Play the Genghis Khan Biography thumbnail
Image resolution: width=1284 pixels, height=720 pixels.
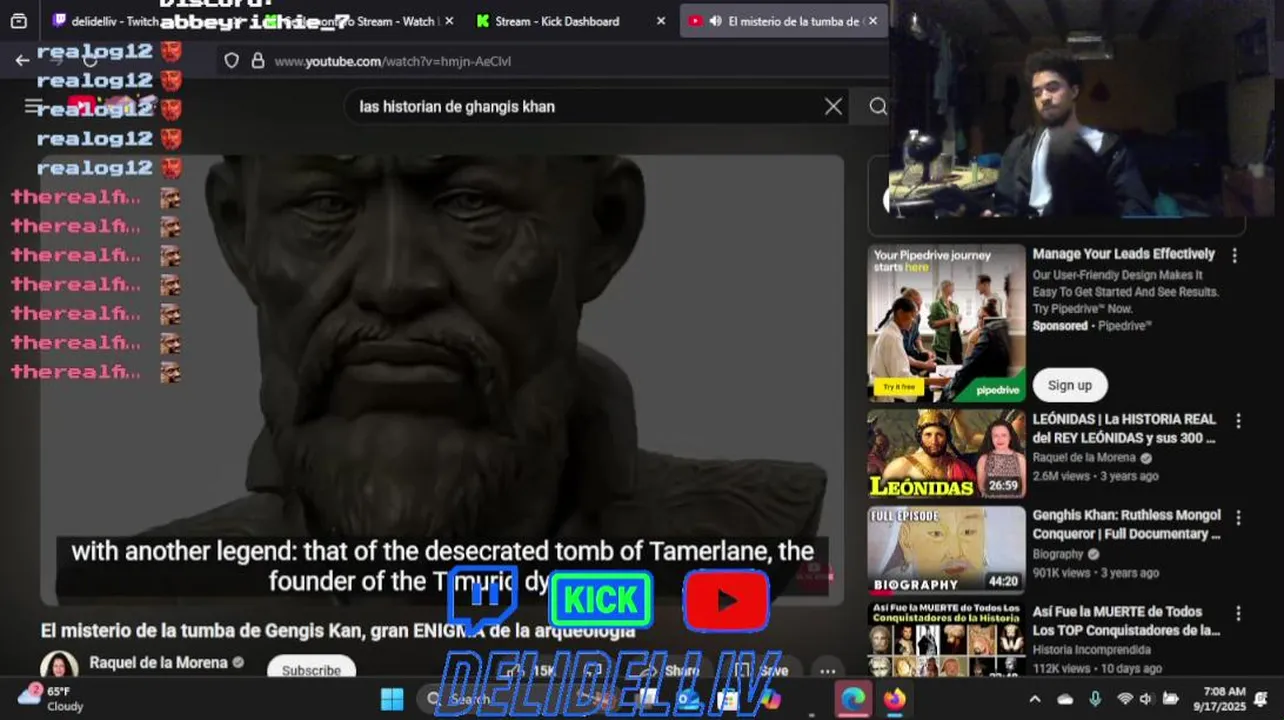(x=946, y=550)
